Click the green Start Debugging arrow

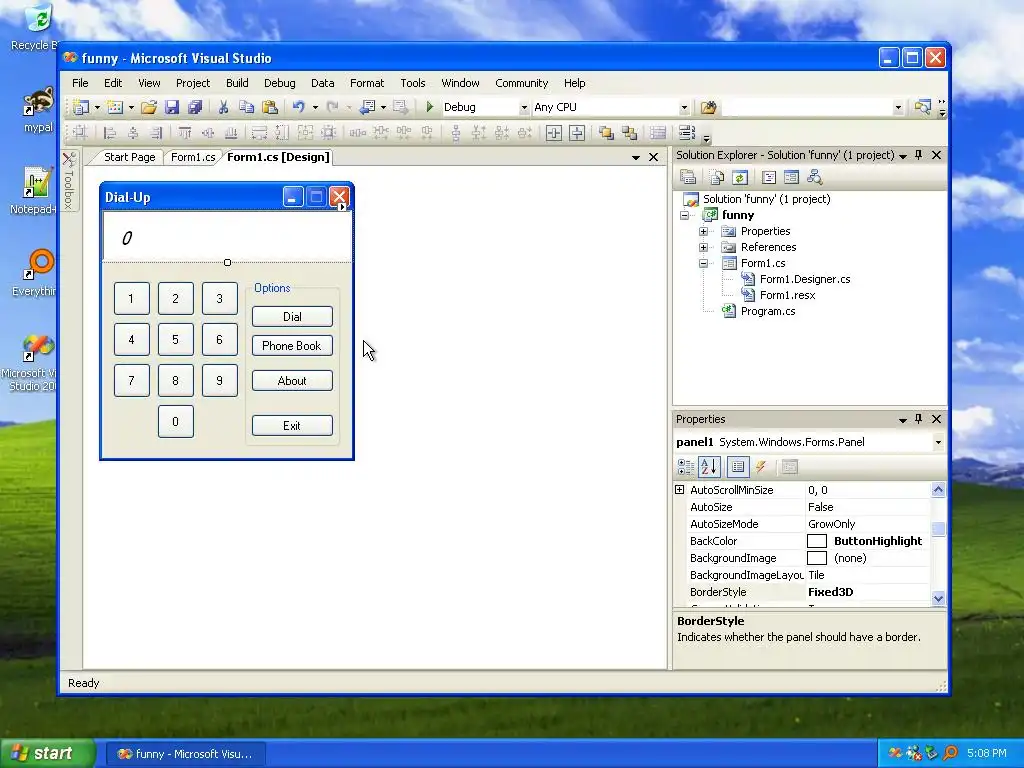[430, 107]
